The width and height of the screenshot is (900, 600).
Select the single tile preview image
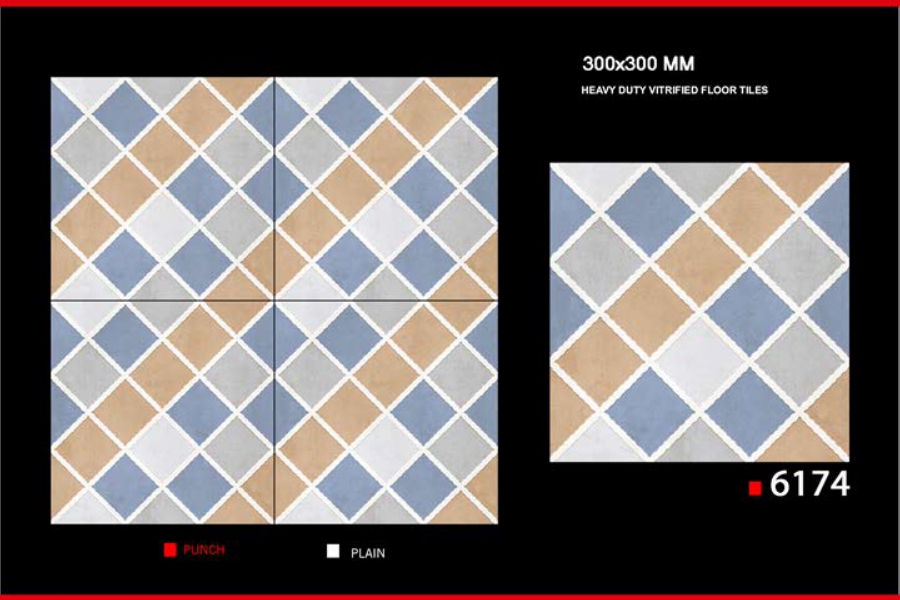[699, 312]
